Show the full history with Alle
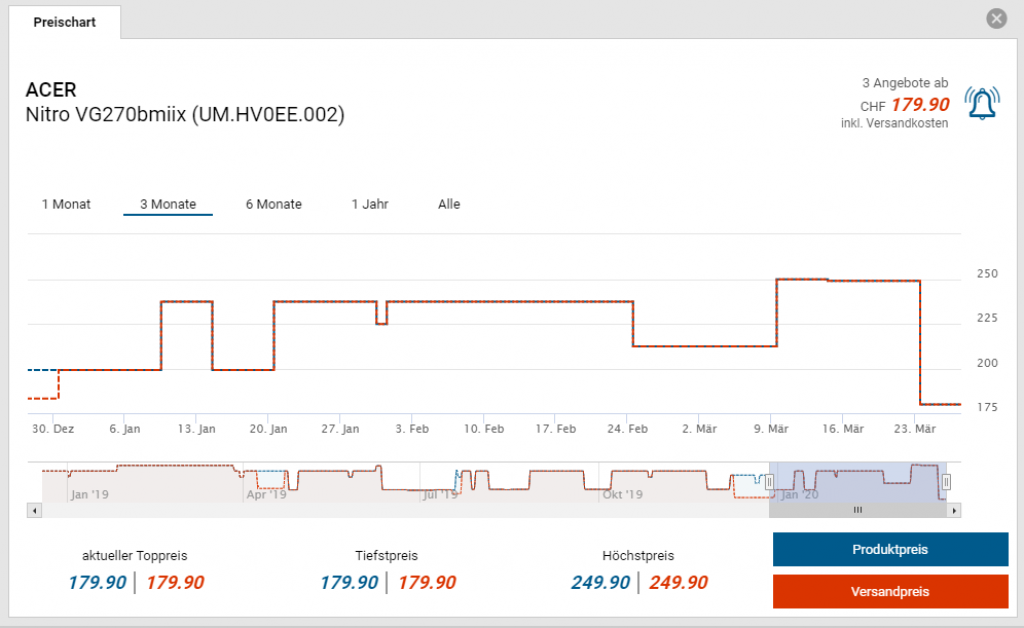 (449, 204)
